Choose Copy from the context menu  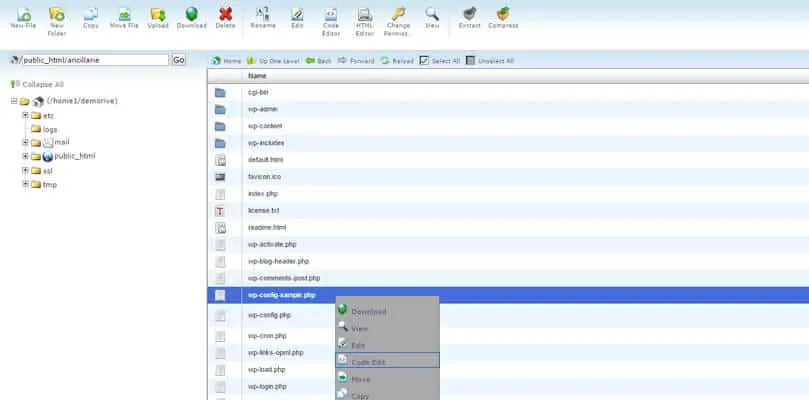tap(387, 395)
